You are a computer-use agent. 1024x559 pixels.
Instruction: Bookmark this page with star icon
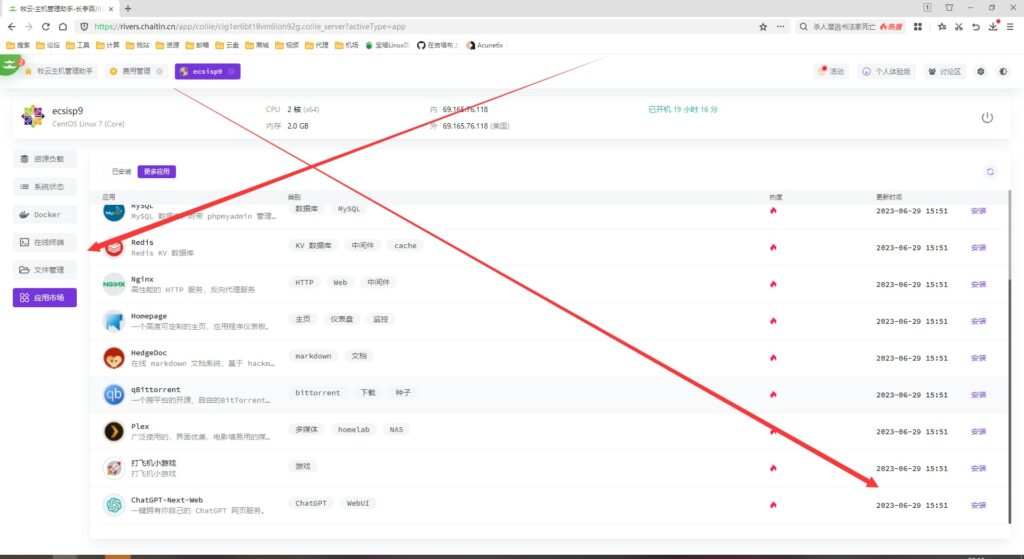point(763,27)
